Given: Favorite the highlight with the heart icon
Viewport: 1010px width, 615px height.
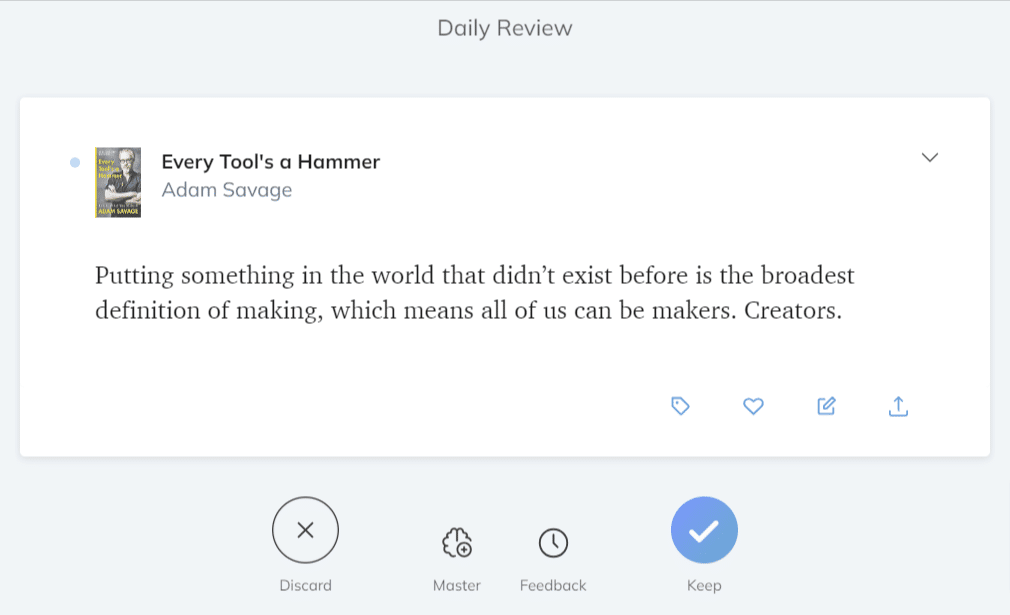Looking at the screenshot, I should [x=753, y=406].
